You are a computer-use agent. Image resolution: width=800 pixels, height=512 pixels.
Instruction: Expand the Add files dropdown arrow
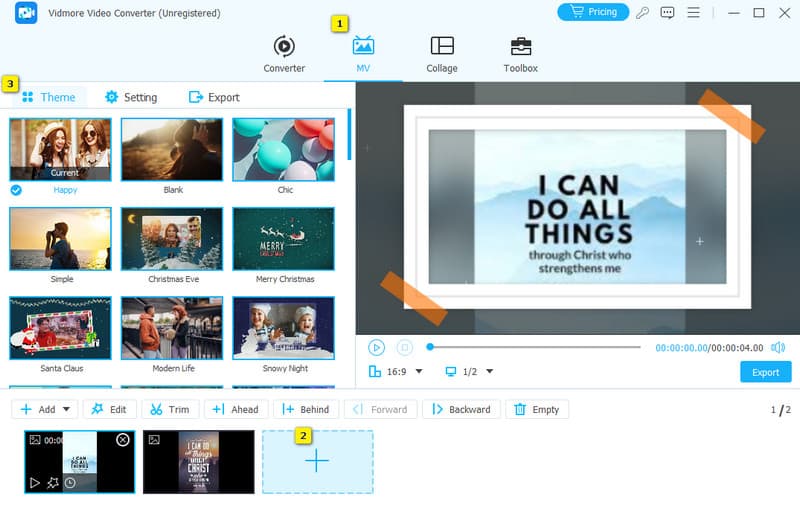[67, 409]
